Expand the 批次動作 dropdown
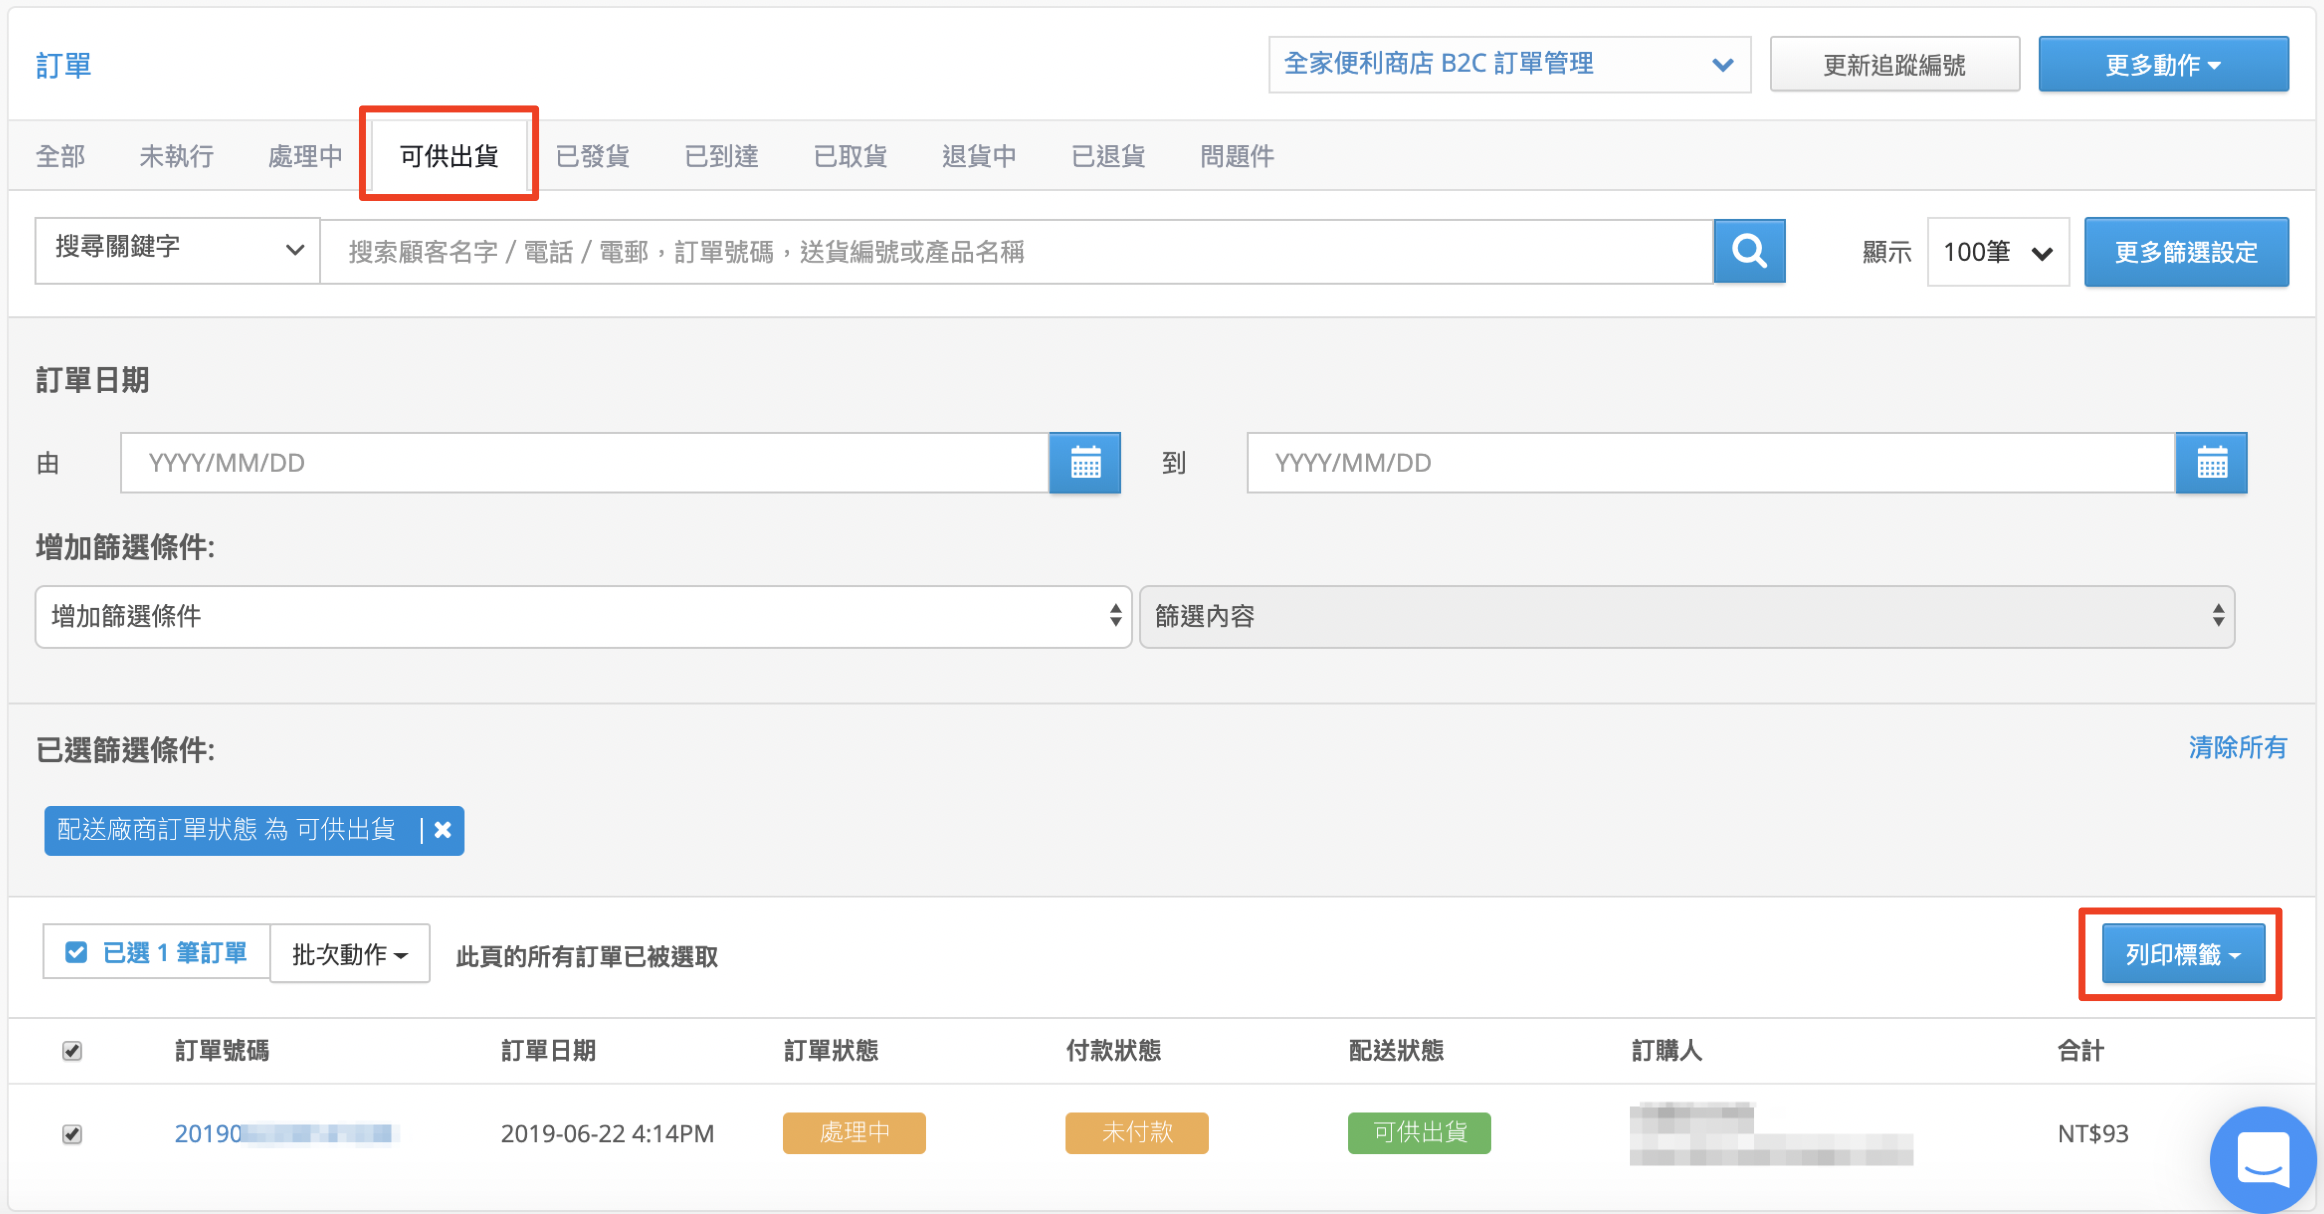 [x=350, y=954]
